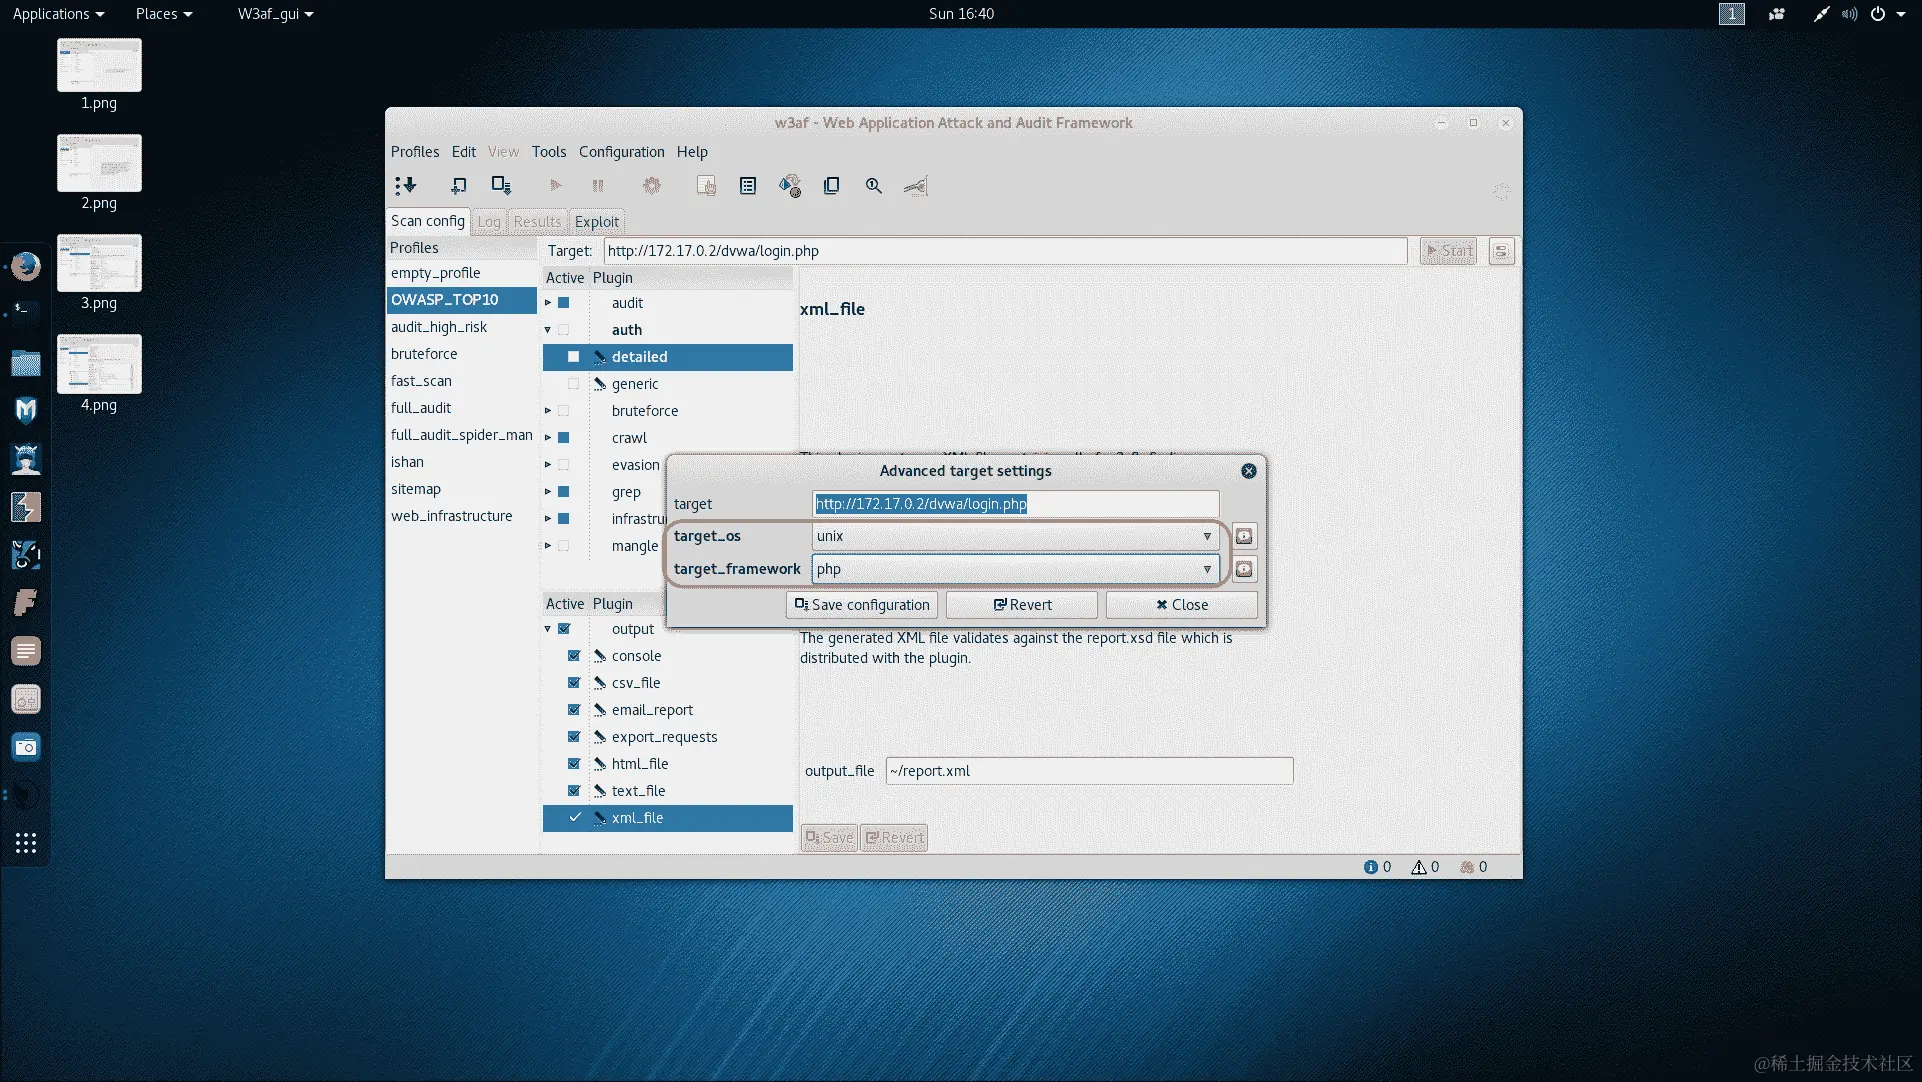Uncheck the html_file output plugin
This screenshot has width=1922, height=1082.
pos(573,764)
